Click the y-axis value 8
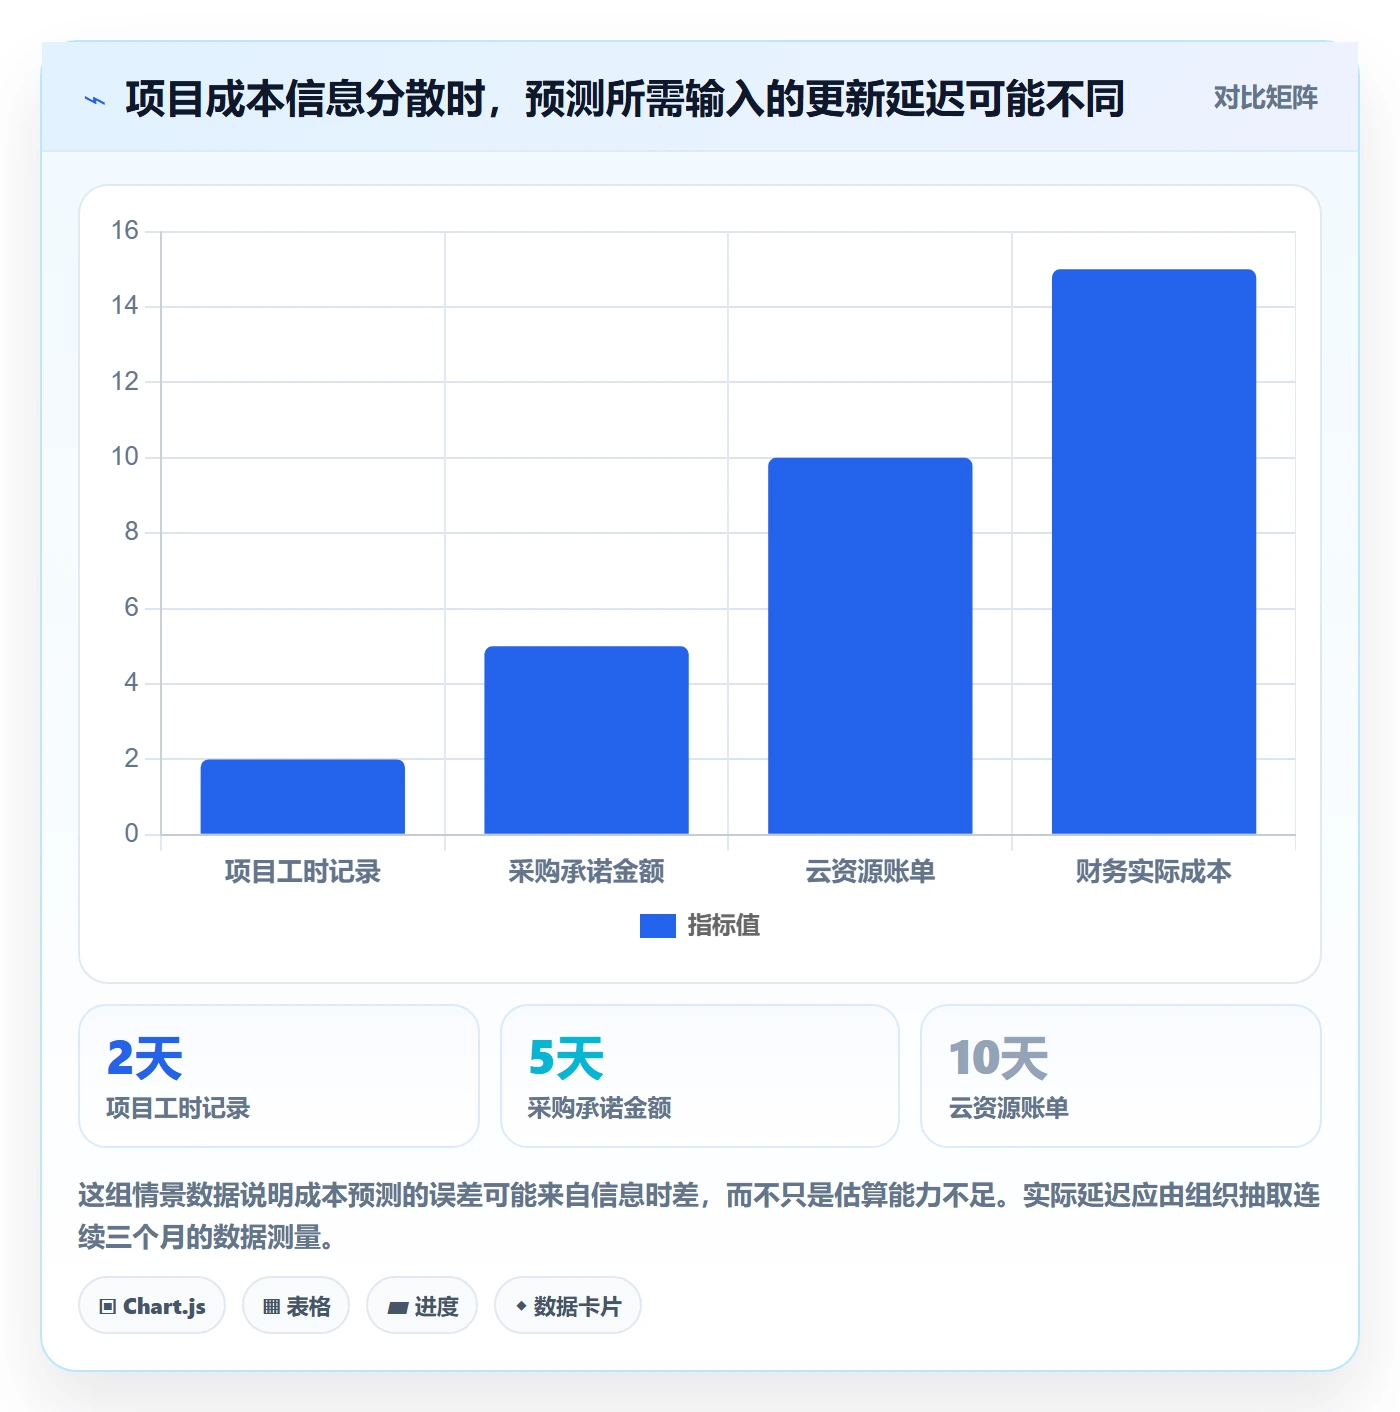This screenshot has height=1412, width=1400. 131,532
